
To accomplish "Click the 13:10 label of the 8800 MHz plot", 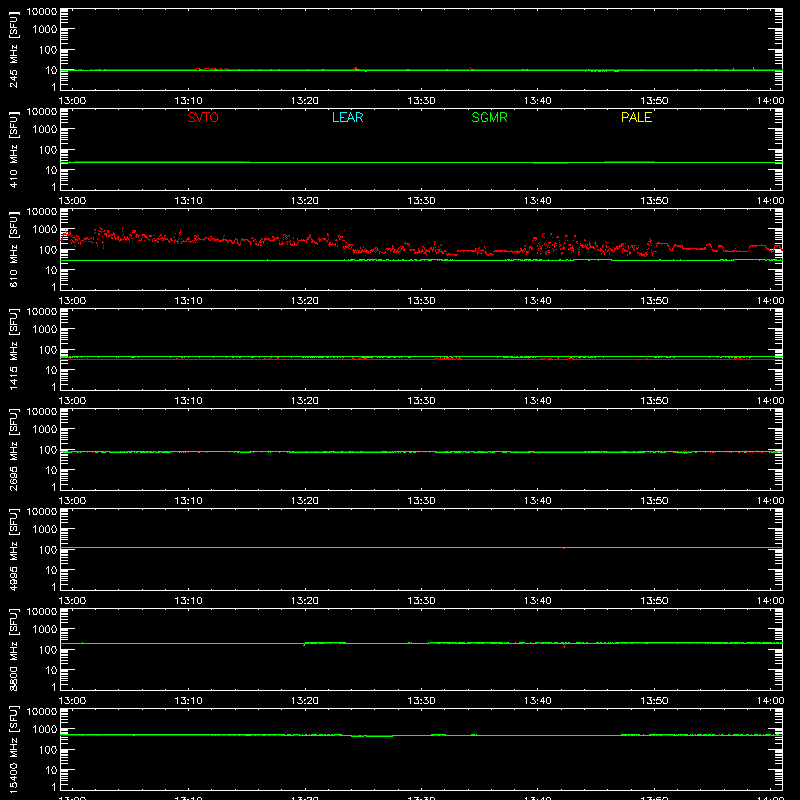I will click(x=189, y=701).
